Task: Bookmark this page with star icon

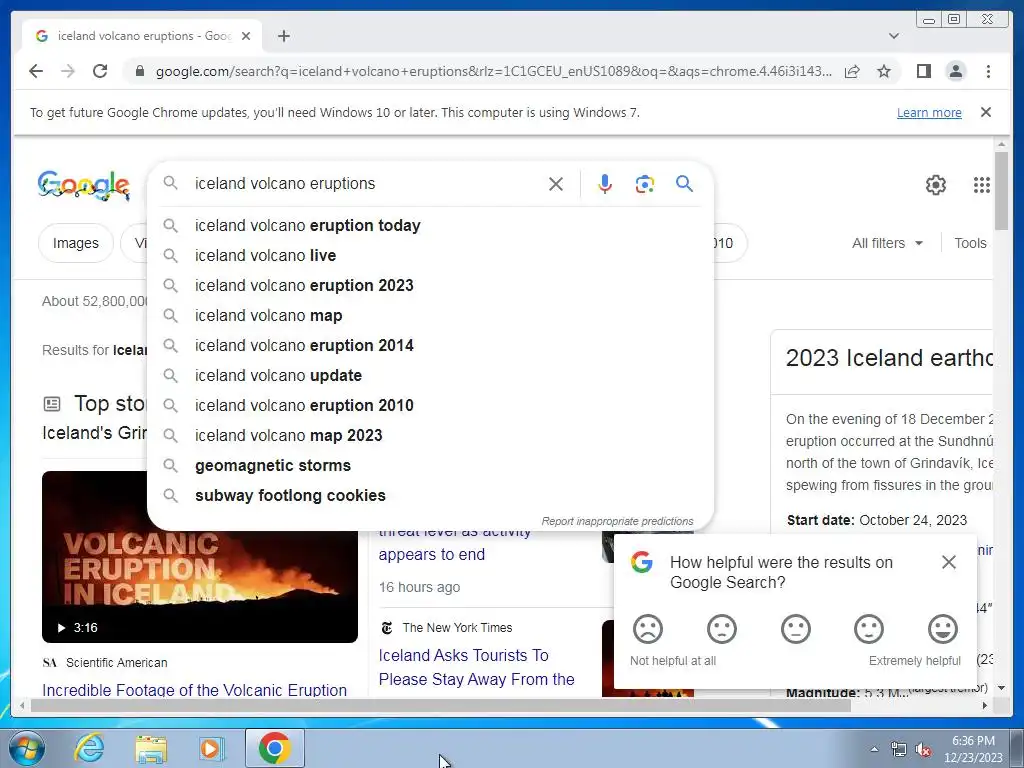Action: (x=884, y=71)
